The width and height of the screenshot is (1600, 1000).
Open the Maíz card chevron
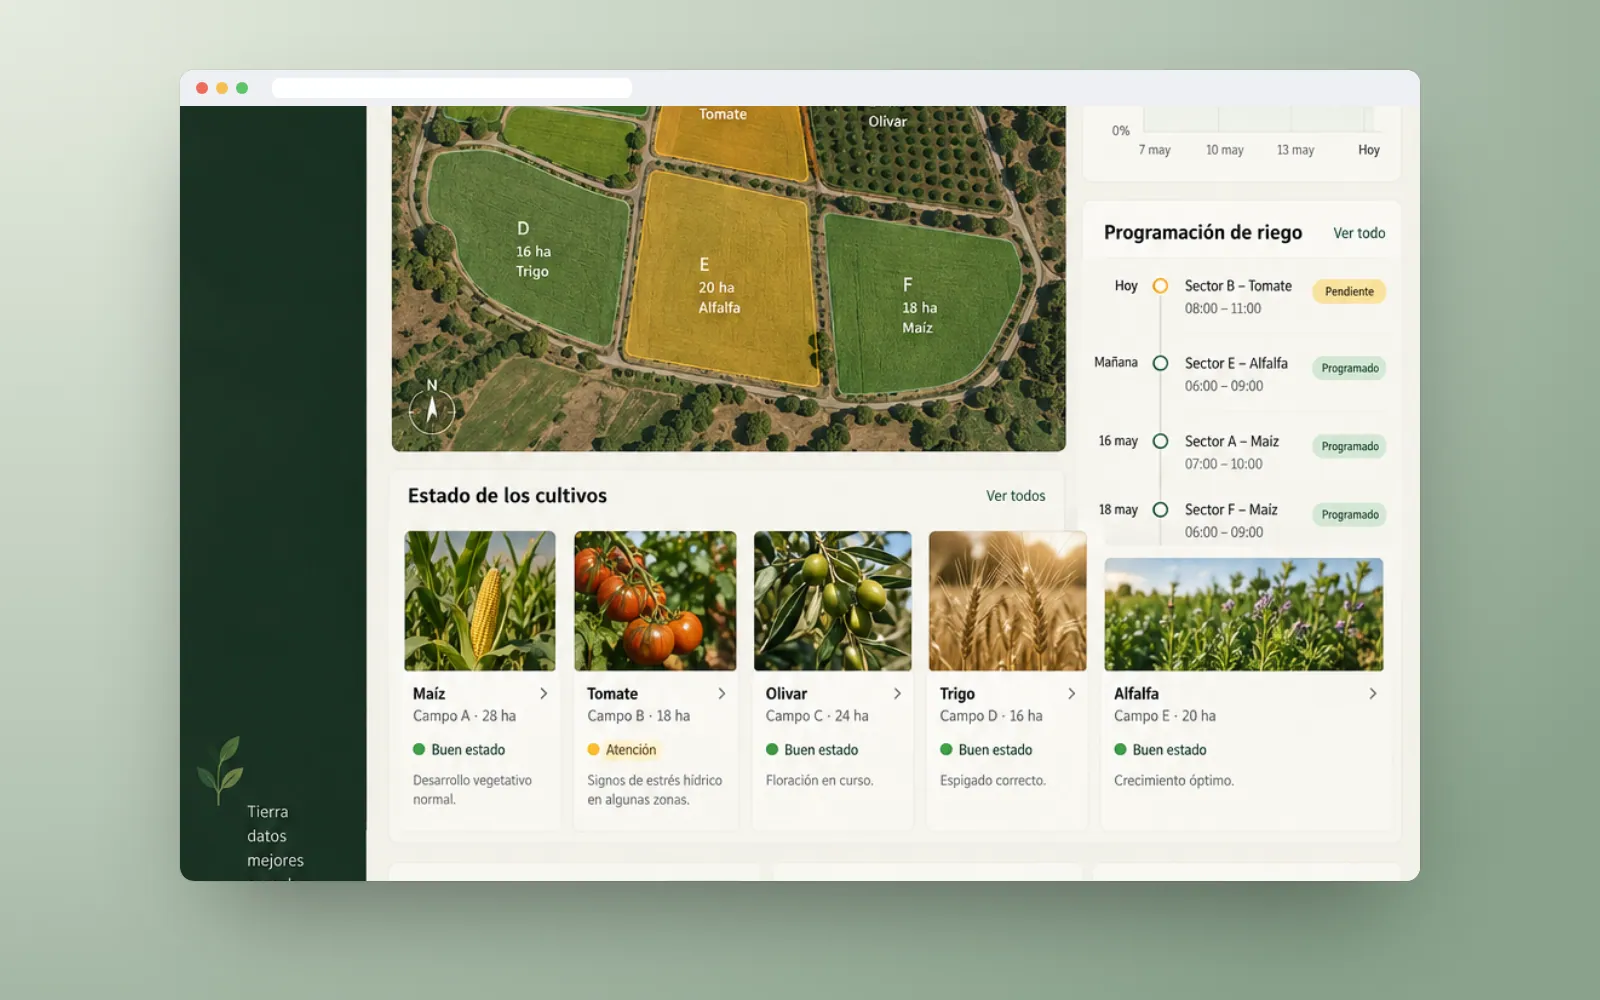click(543, 693)
